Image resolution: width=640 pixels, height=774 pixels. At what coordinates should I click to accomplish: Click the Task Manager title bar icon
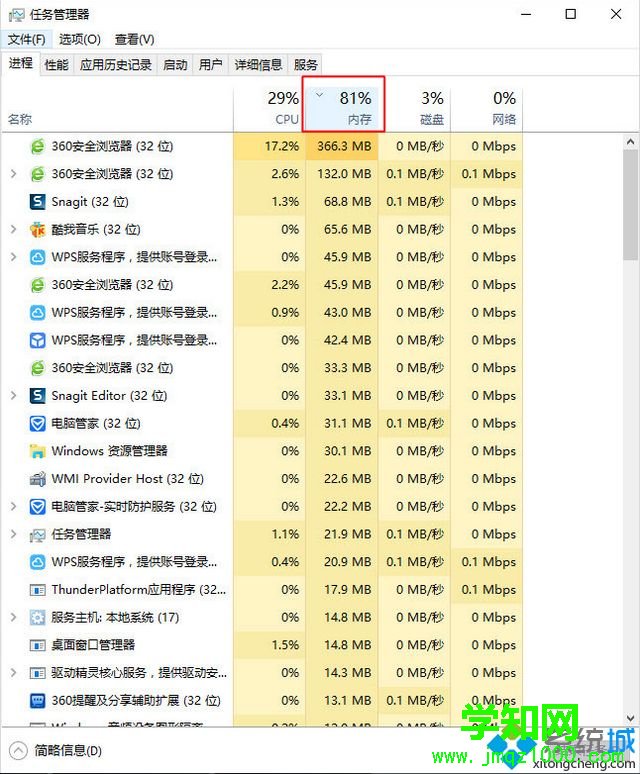(x=16, y=15)
